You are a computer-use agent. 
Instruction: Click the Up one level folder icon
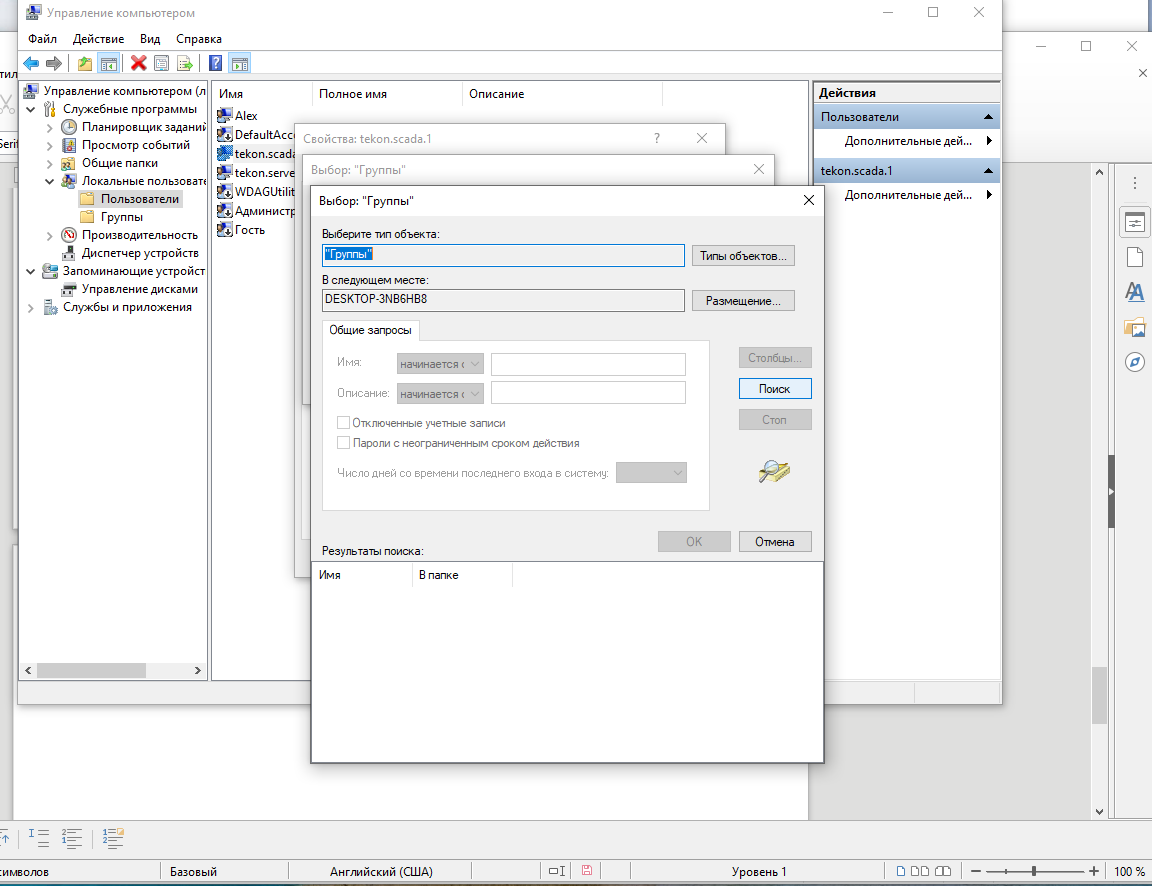coord(85,64)
